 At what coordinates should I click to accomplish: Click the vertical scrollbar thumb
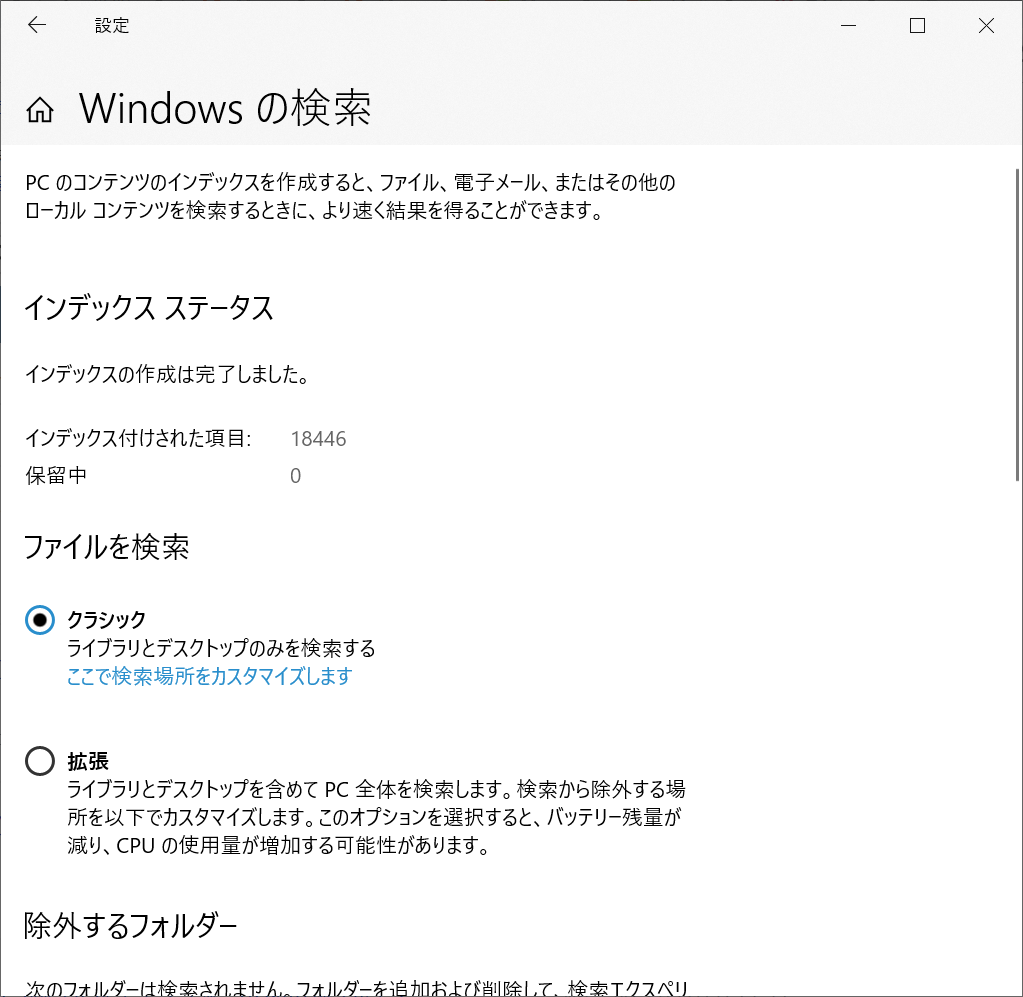click(x=1017, y=325)
